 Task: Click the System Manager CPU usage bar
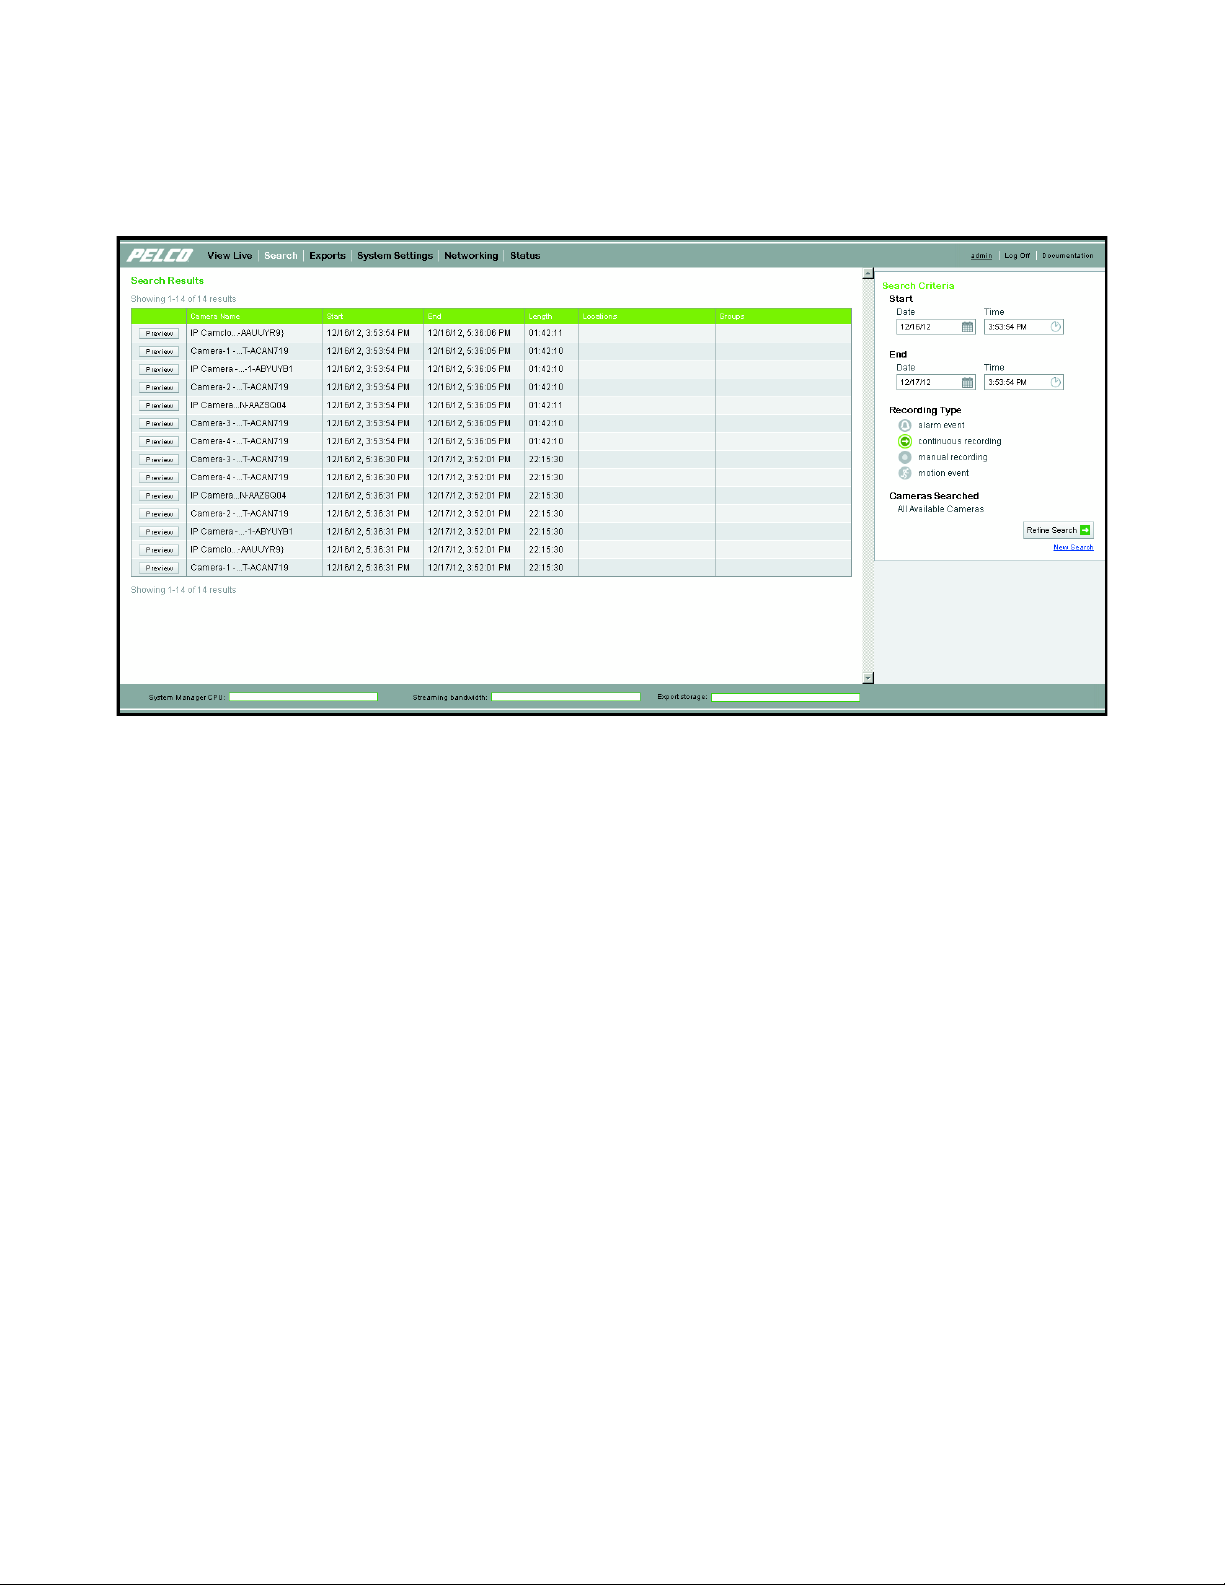[x=303, y=697]
